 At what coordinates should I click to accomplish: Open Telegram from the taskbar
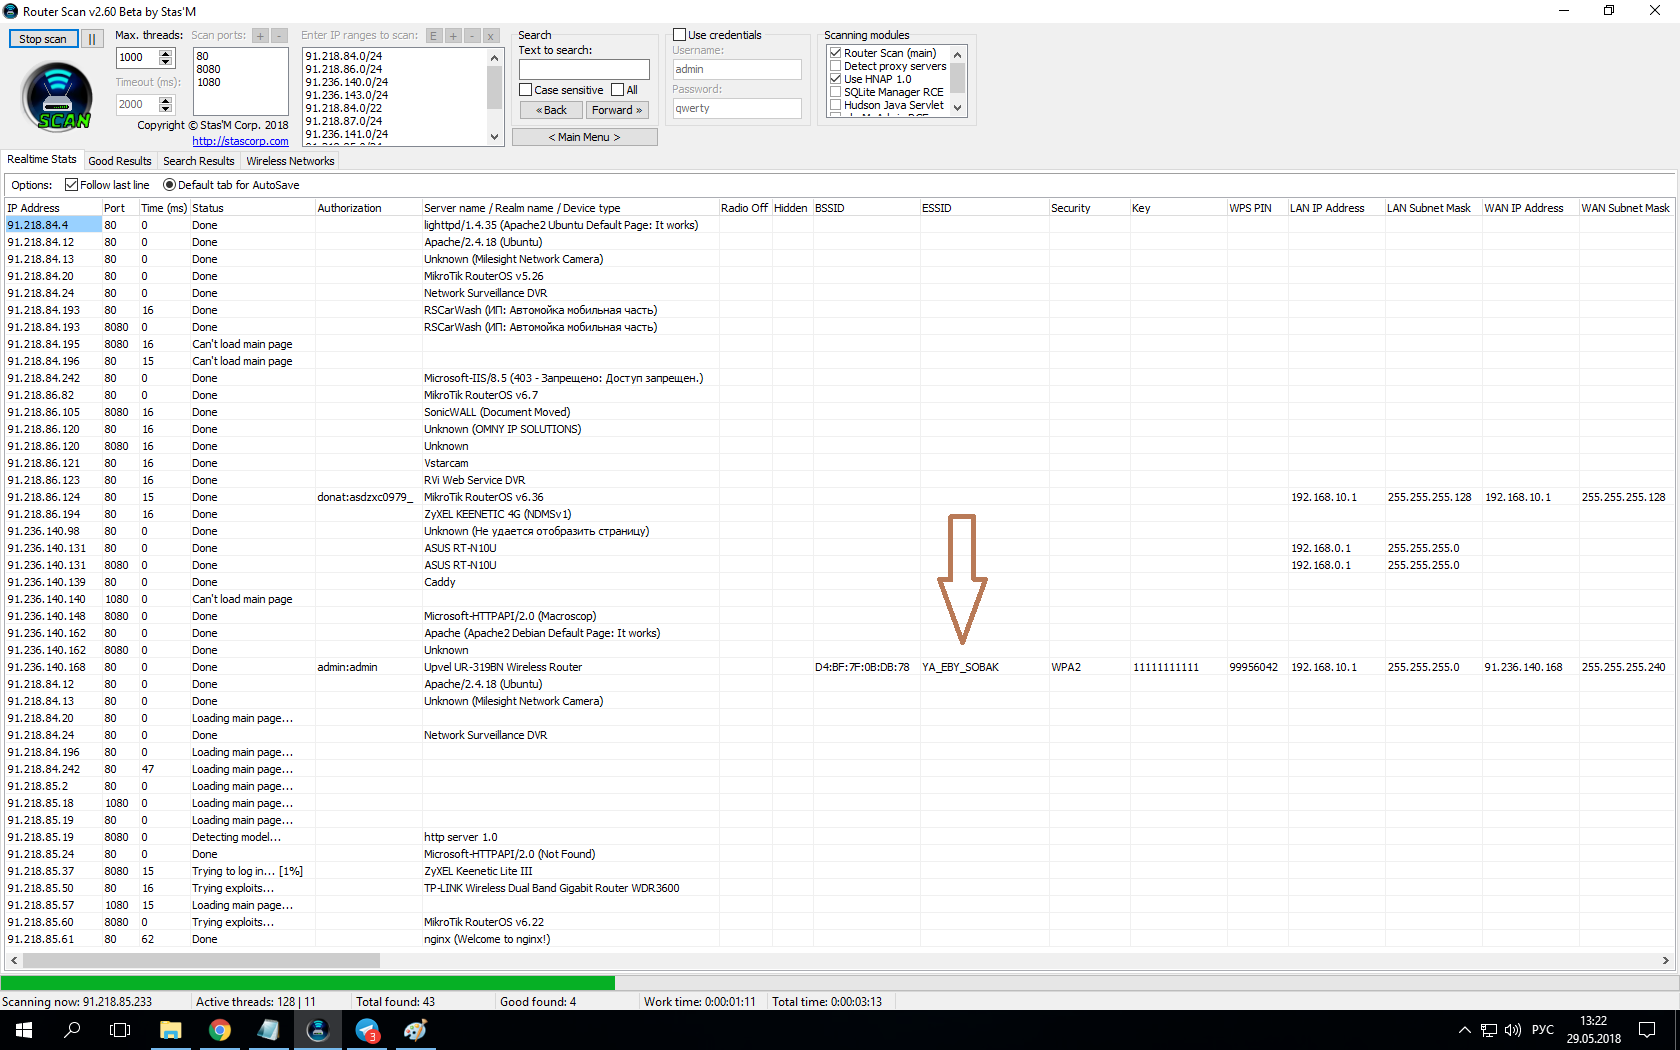pos(367,1030)
